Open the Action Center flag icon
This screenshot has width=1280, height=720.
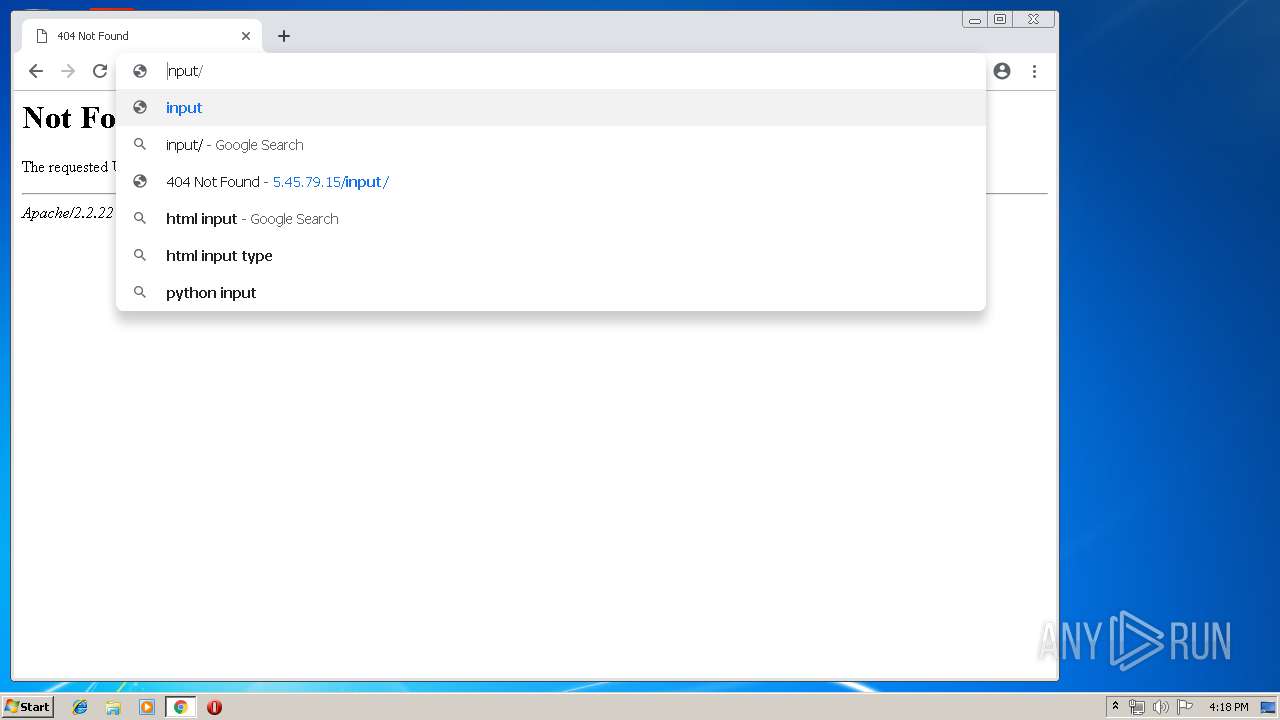(x=1185, y=707)
